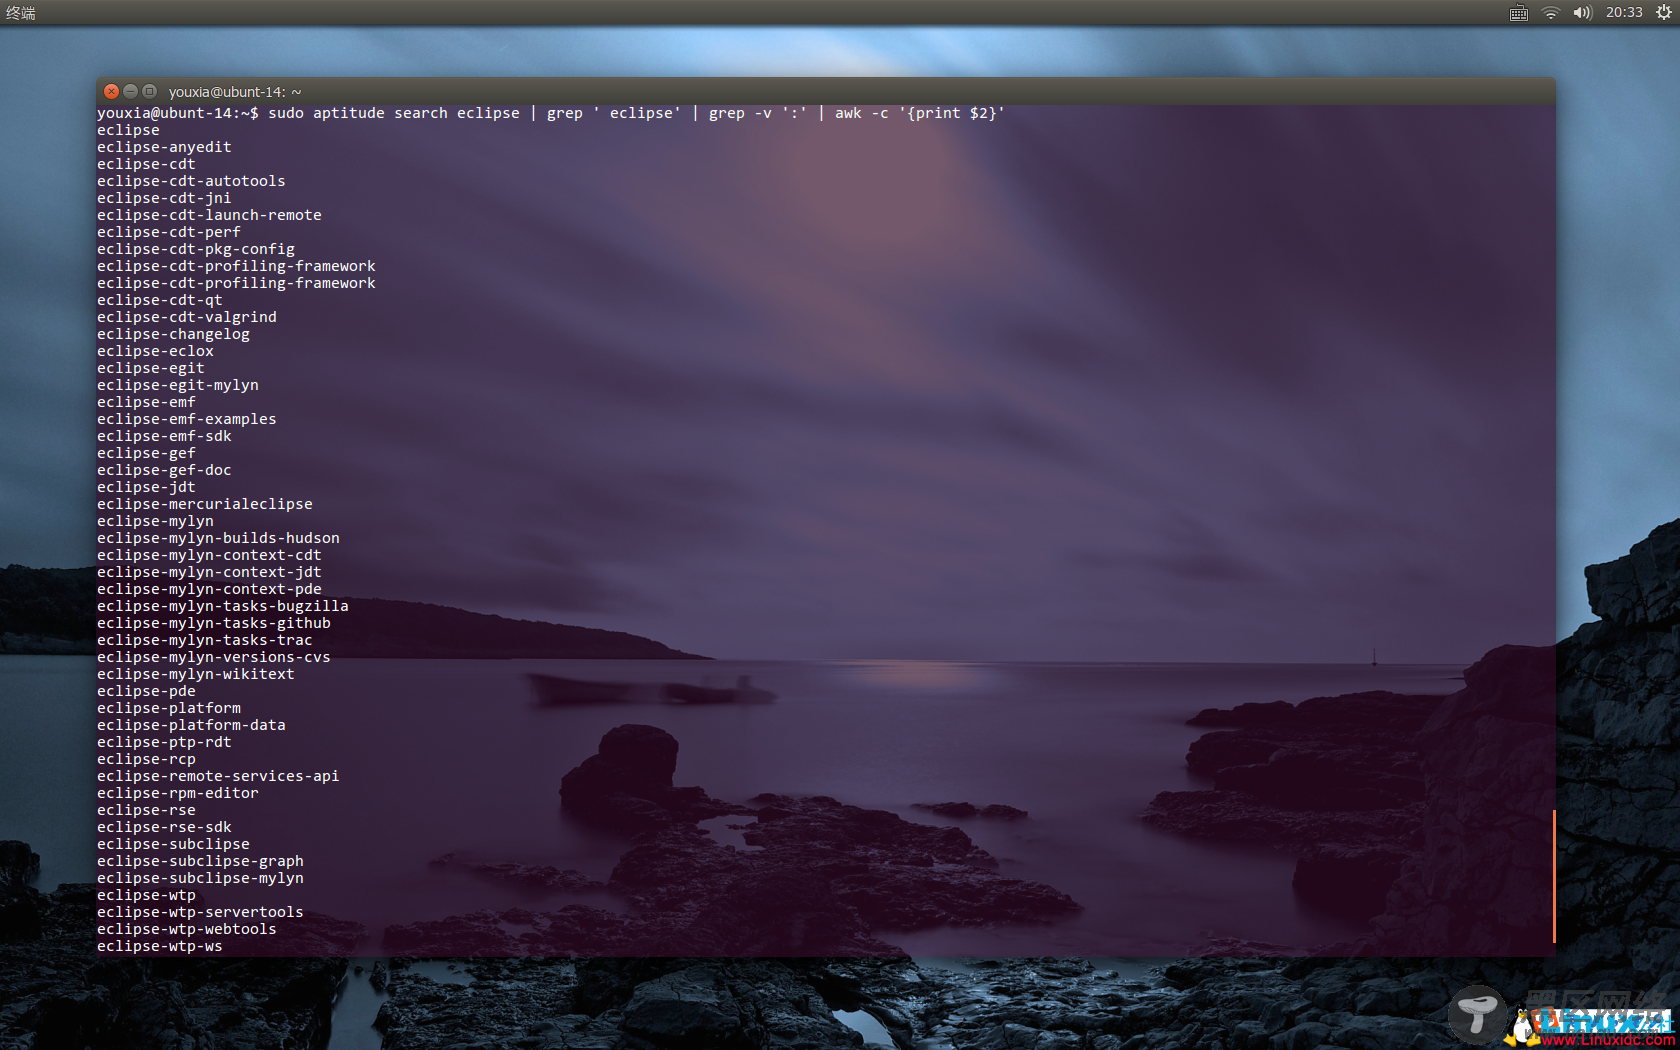Open the system gear session menu

(x=1663, y=13)
